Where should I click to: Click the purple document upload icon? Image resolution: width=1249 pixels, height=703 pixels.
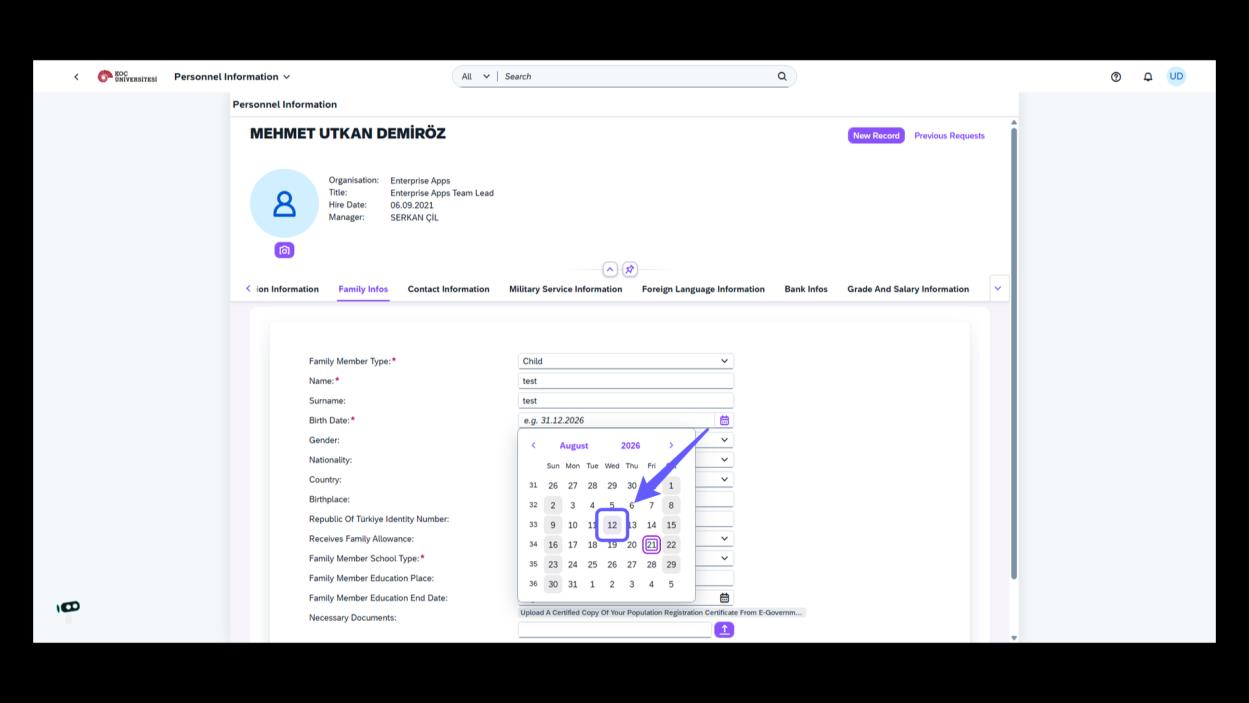point(724,629)
